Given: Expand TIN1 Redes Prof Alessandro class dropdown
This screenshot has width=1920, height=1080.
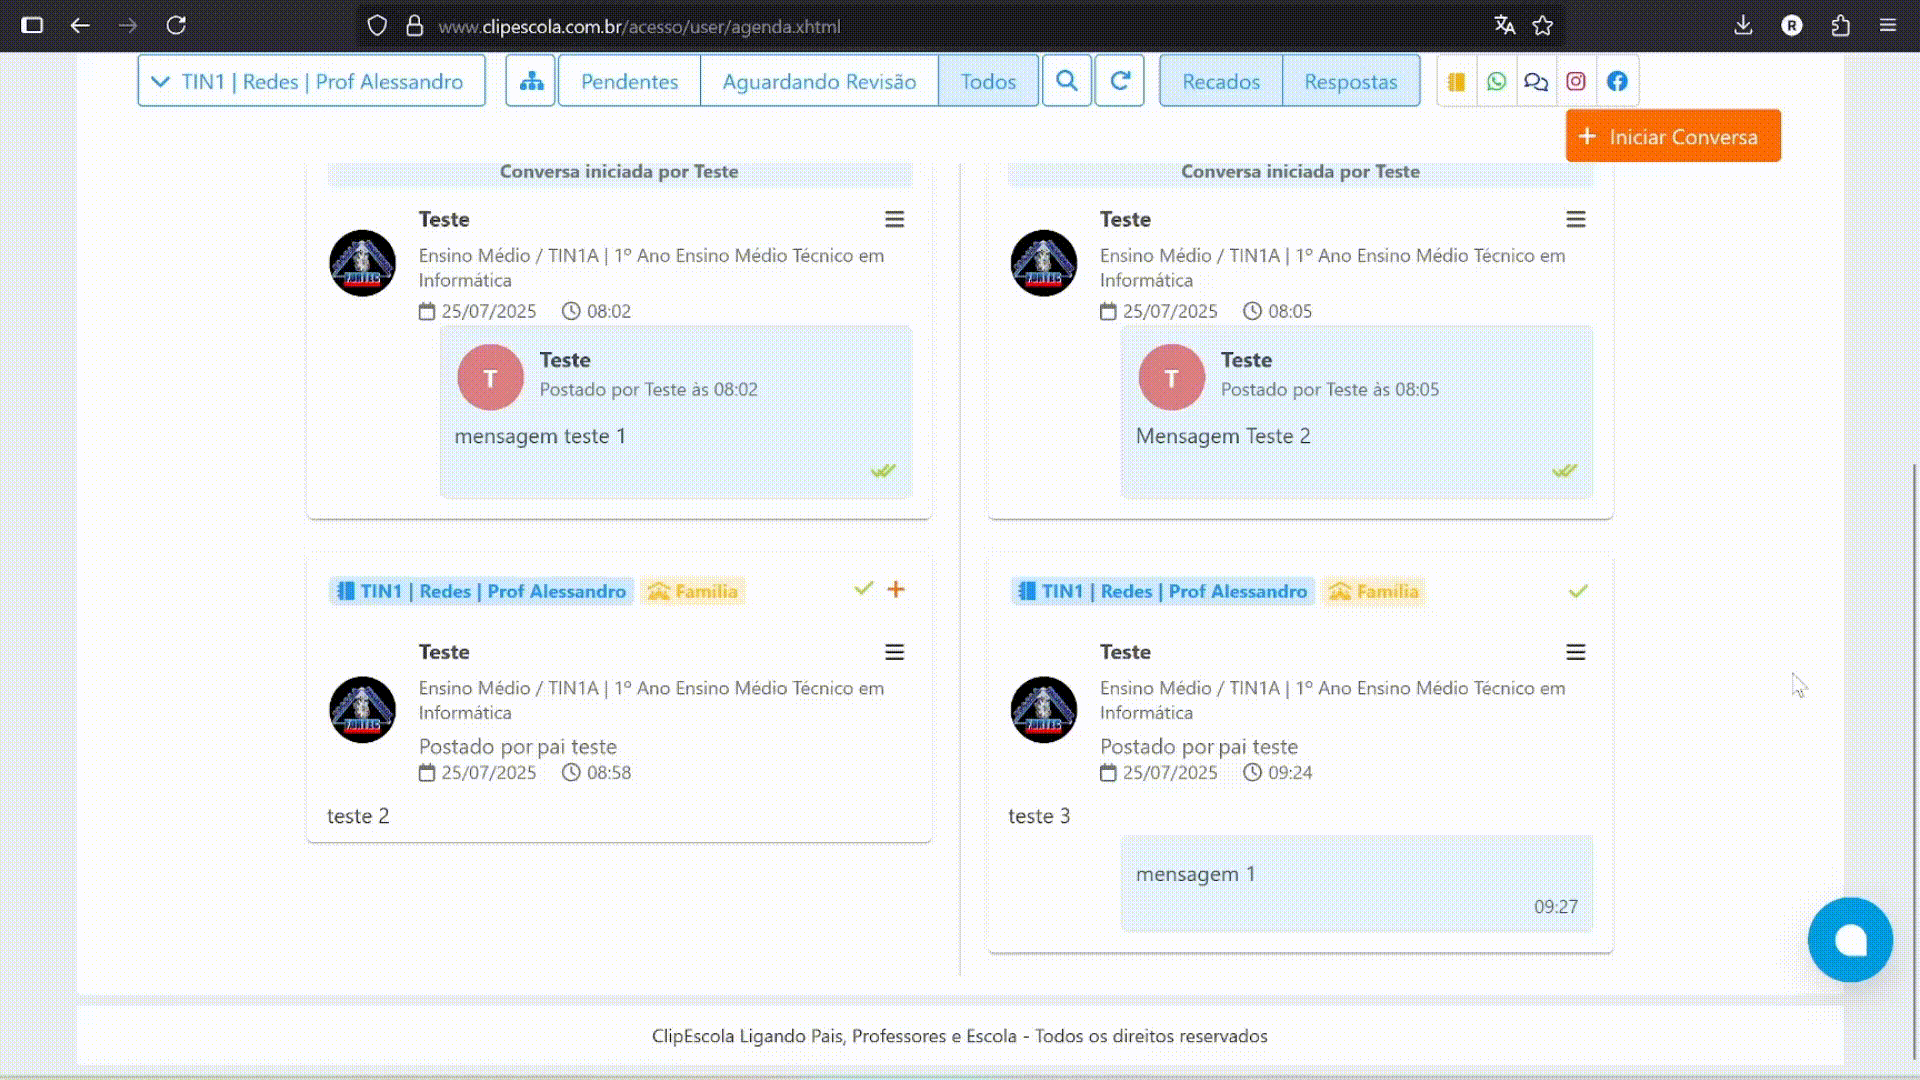Looking at the screenshot, I should click(x=311, y=81).
